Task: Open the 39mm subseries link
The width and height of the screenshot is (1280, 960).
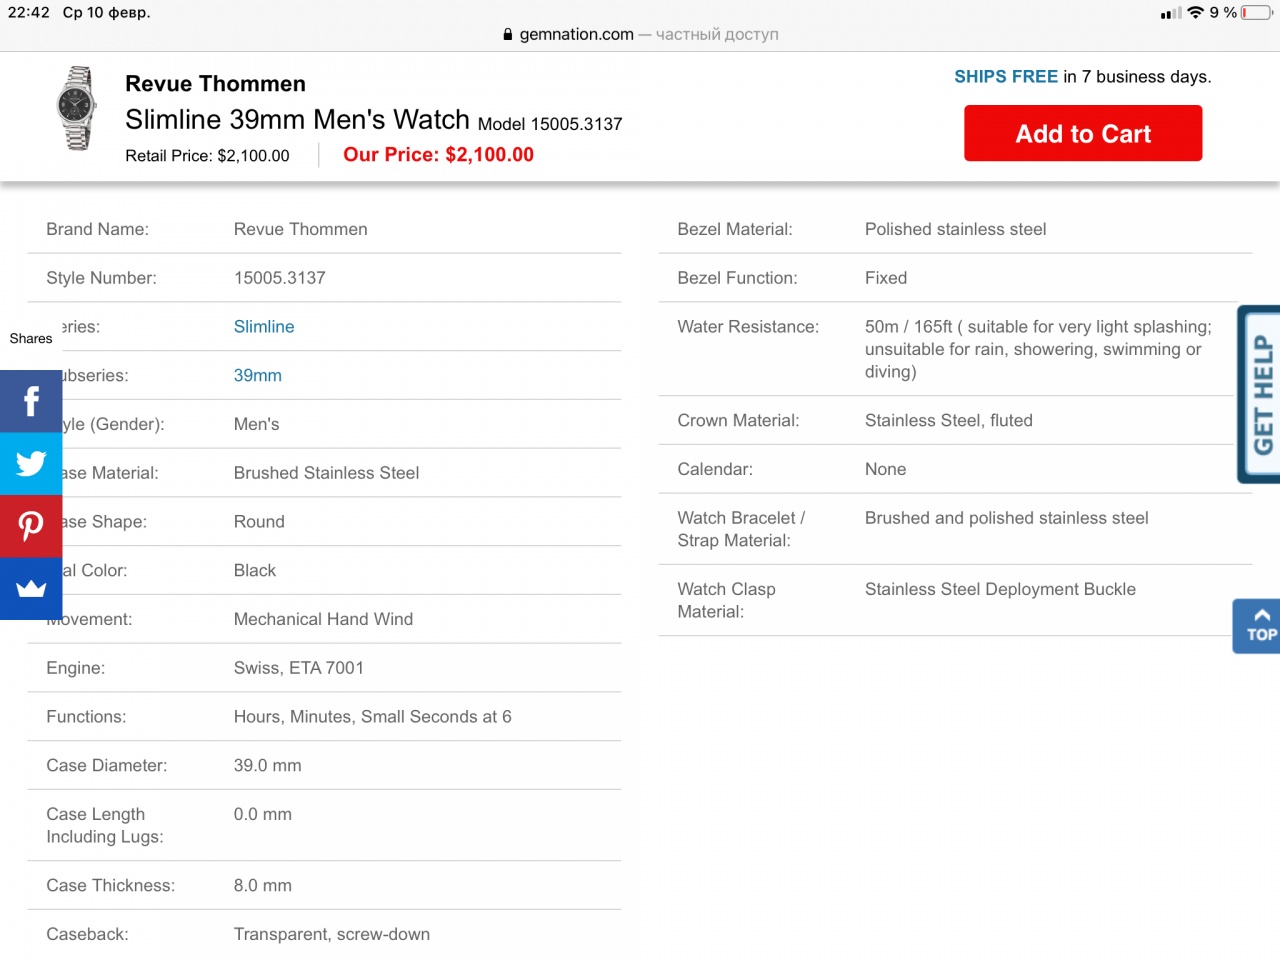Action: [258, 376]
